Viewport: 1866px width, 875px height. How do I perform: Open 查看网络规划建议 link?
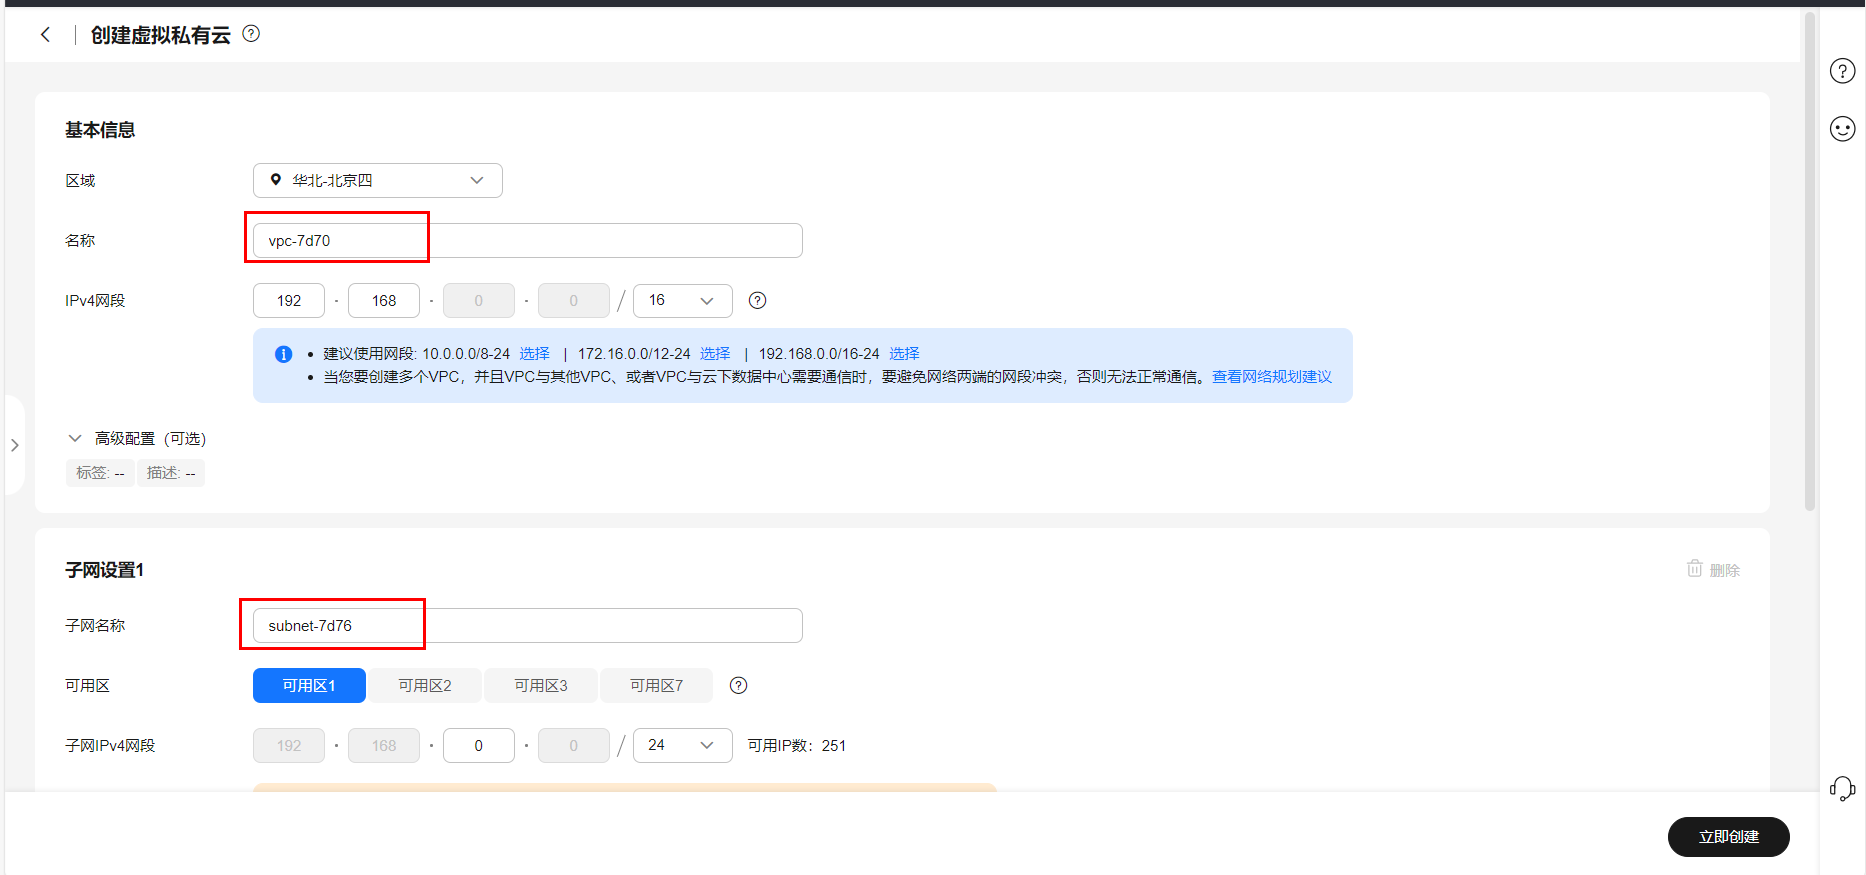[x=1272, y=376]
